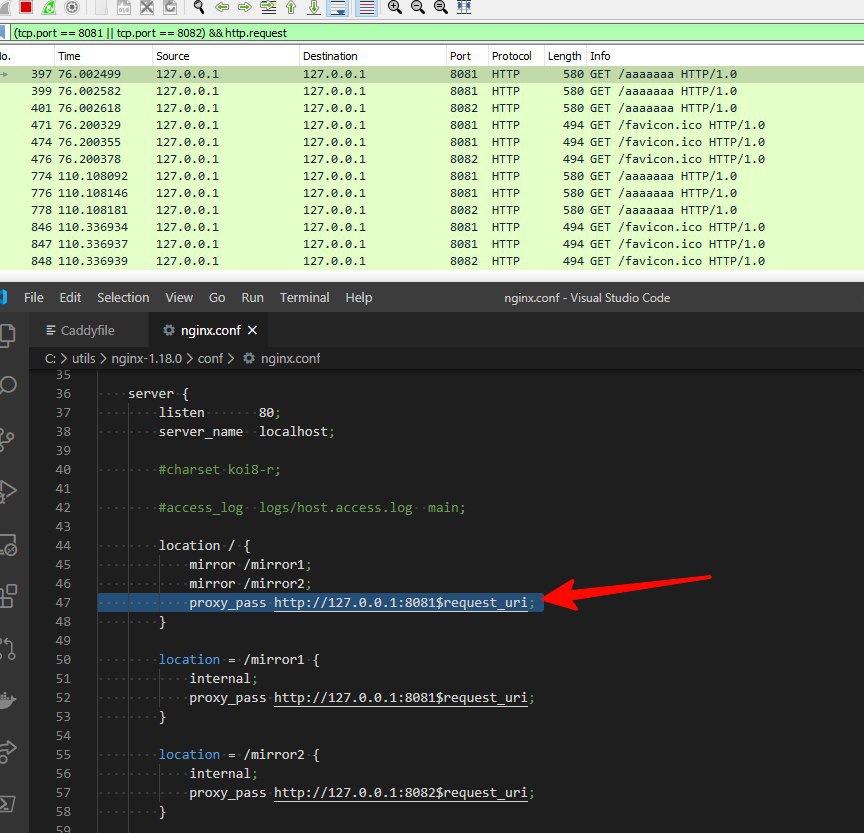Select packet 774 at time 110.108092
The height and width of the screenshot is (833, 864).
tap(432, 176)
